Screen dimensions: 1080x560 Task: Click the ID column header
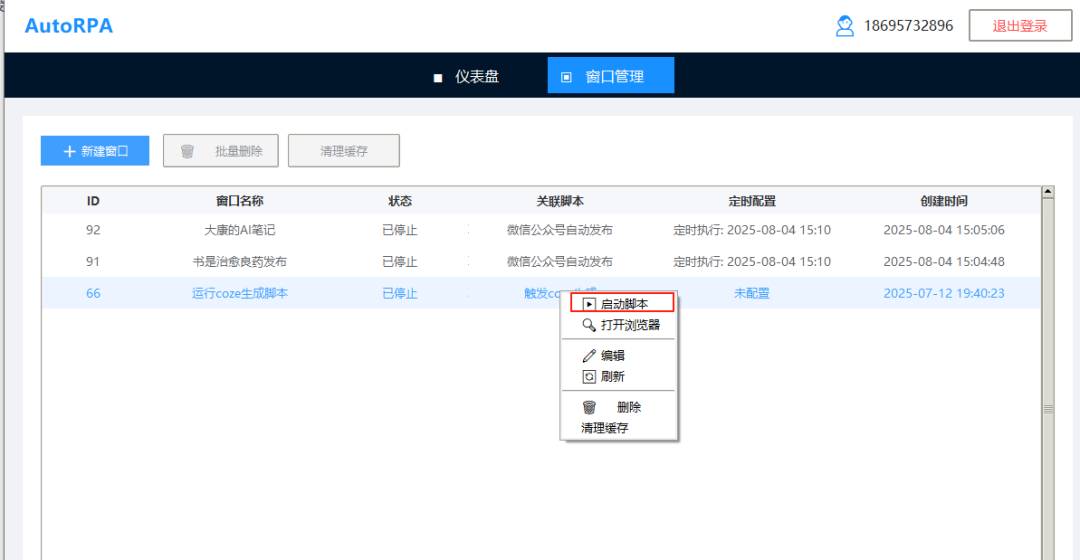point(93,201)
